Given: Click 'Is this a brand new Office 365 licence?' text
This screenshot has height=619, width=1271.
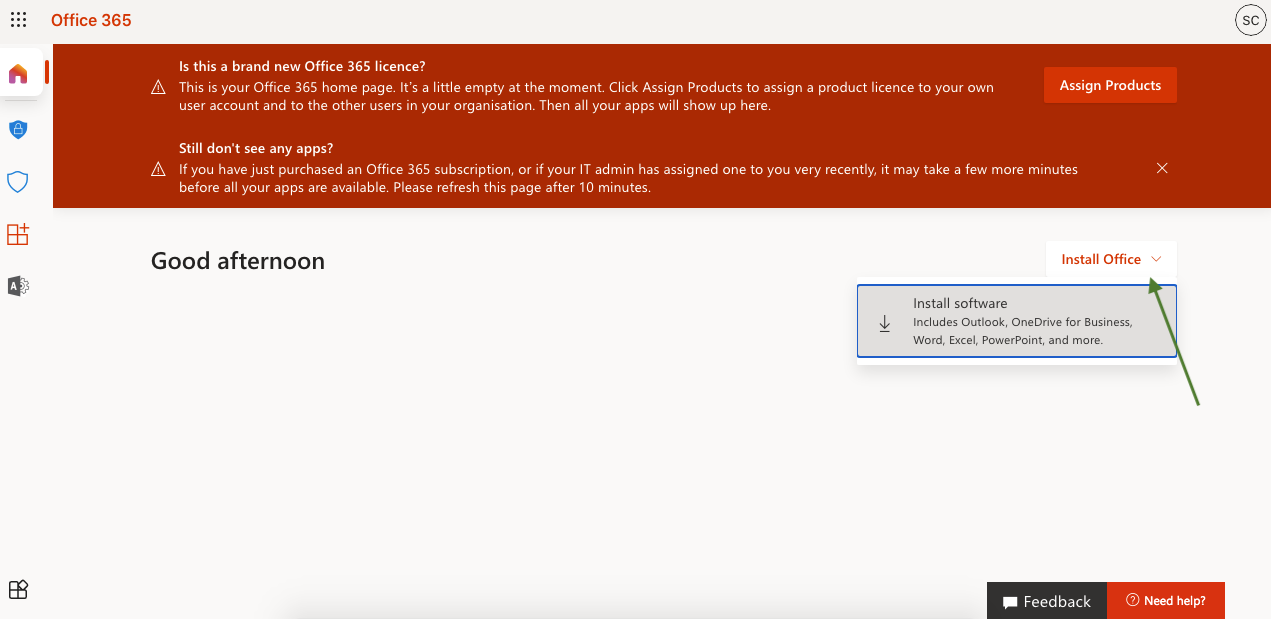Looking at the screenshot, I should point(302,66).
